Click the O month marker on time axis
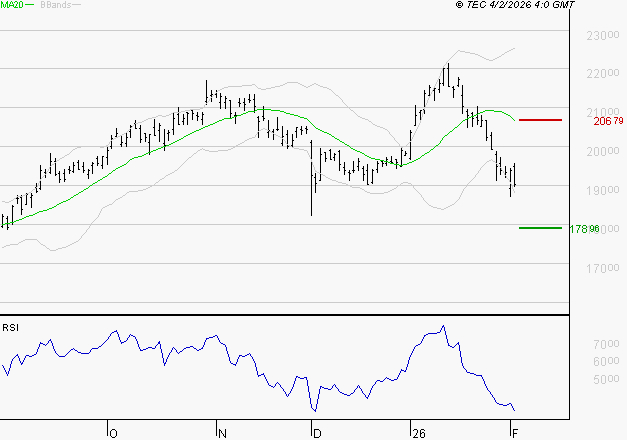 click(114, 434)
